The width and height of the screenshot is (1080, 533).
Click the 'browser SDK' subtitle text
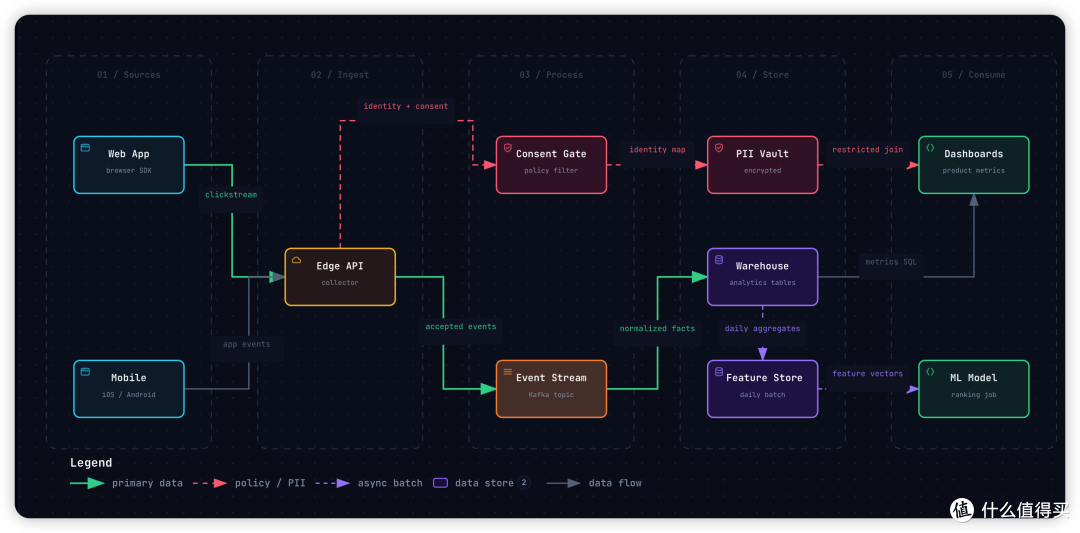pyautogui.click(x=129, y=171)
